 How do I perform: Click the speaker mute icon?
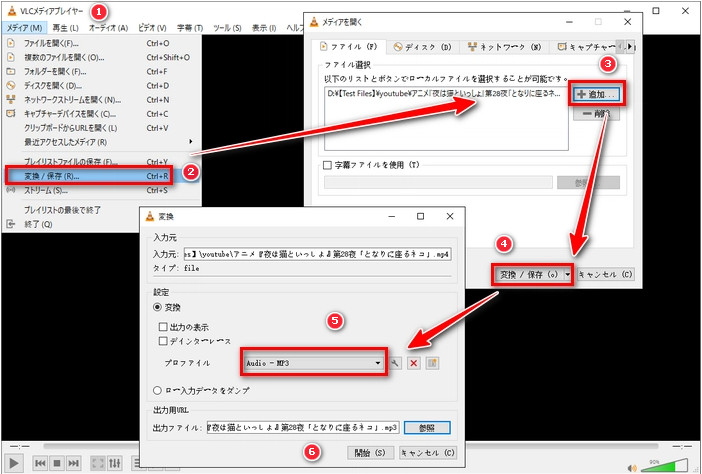tap(632, 468)
